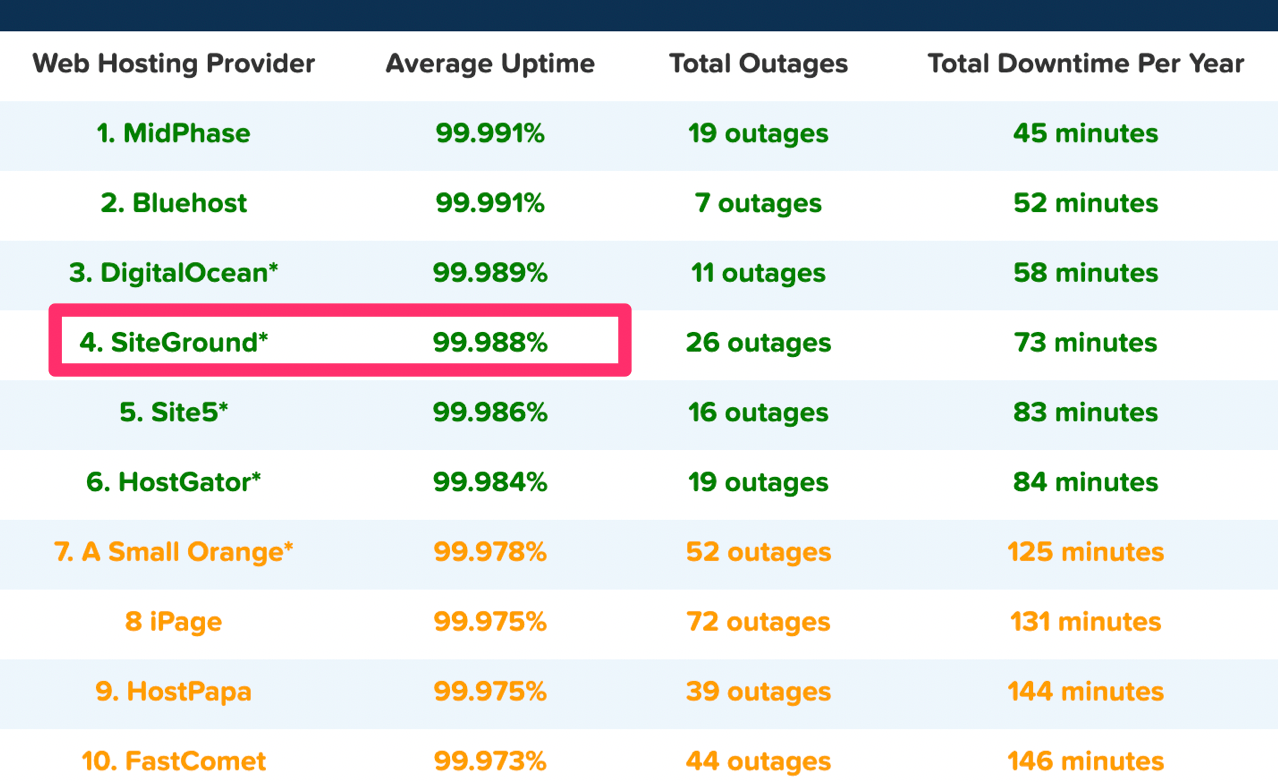
Task: Click the Average Uptime column header
Action: click(490, 64)
